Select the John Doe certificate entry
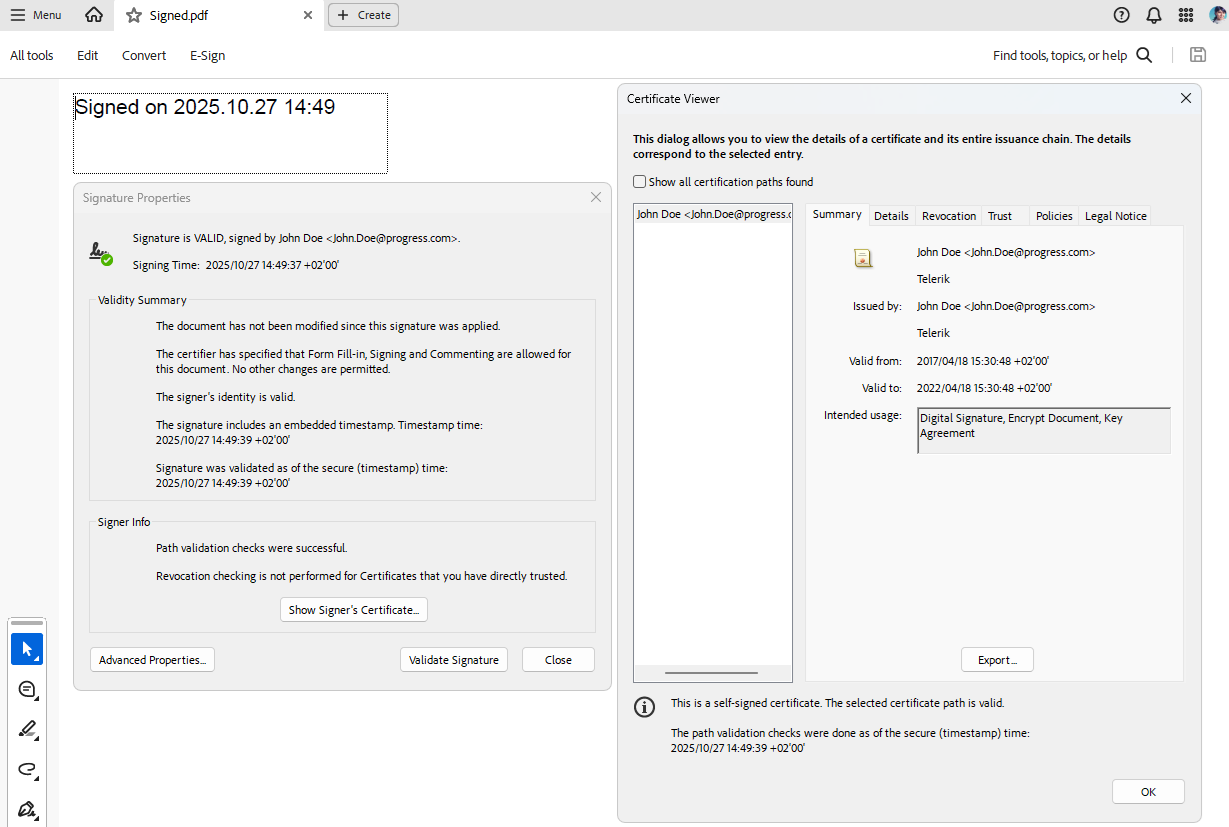 click(x=712, y=213)
